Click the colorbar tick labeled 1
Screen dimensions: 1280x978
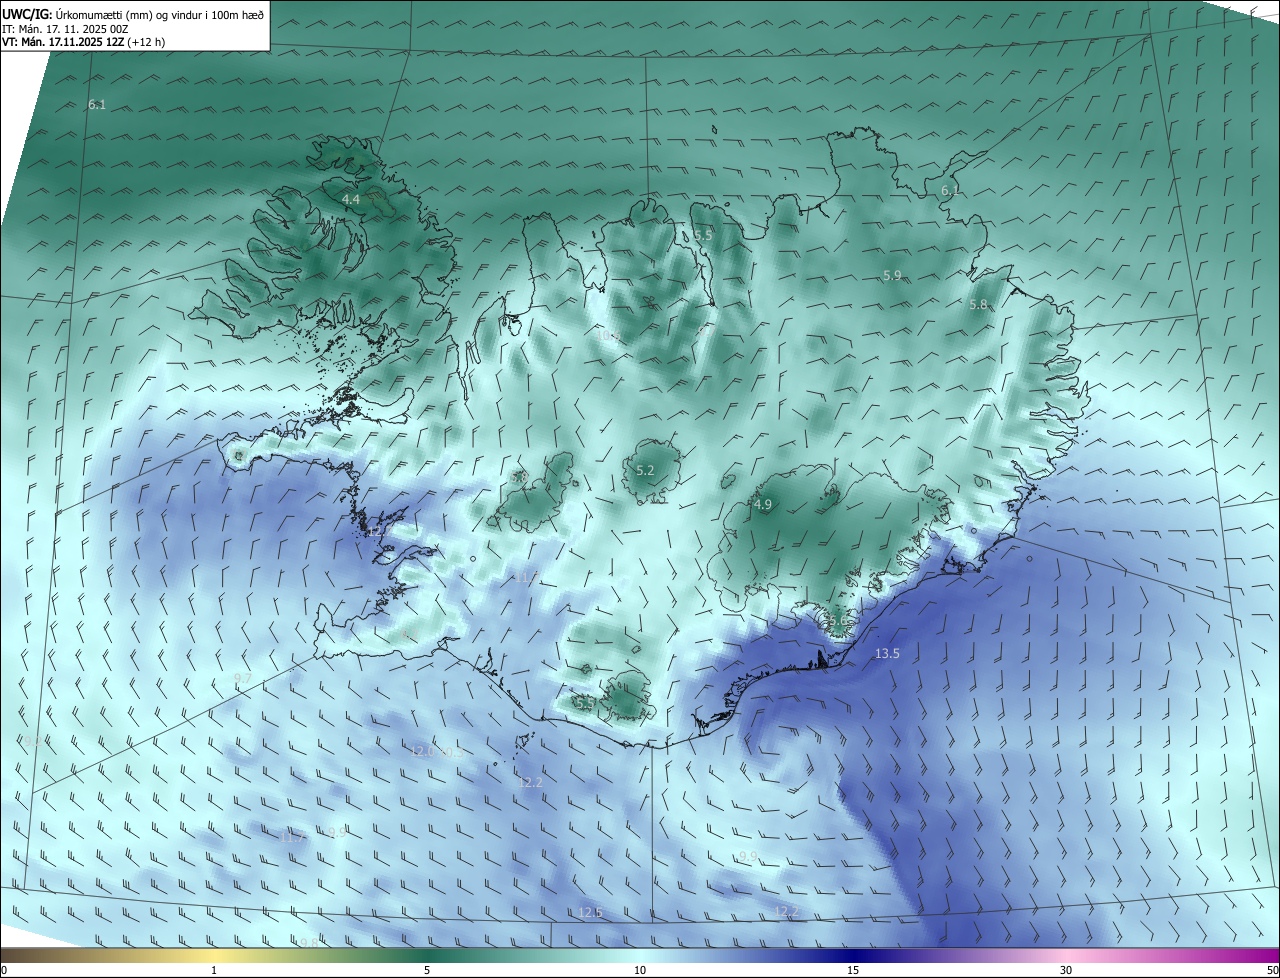[x=214, y=970]
